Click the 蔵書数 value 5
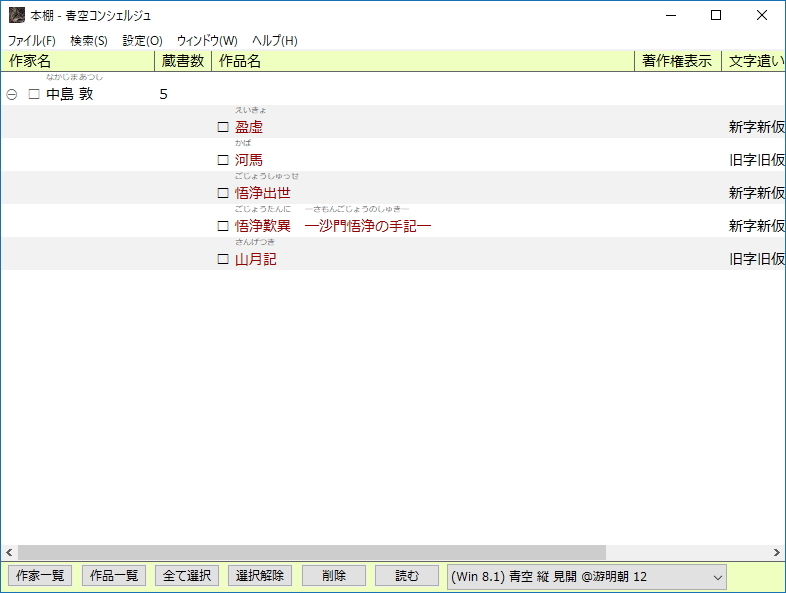Viewport: 786px width, 593px height. point(163,94)
